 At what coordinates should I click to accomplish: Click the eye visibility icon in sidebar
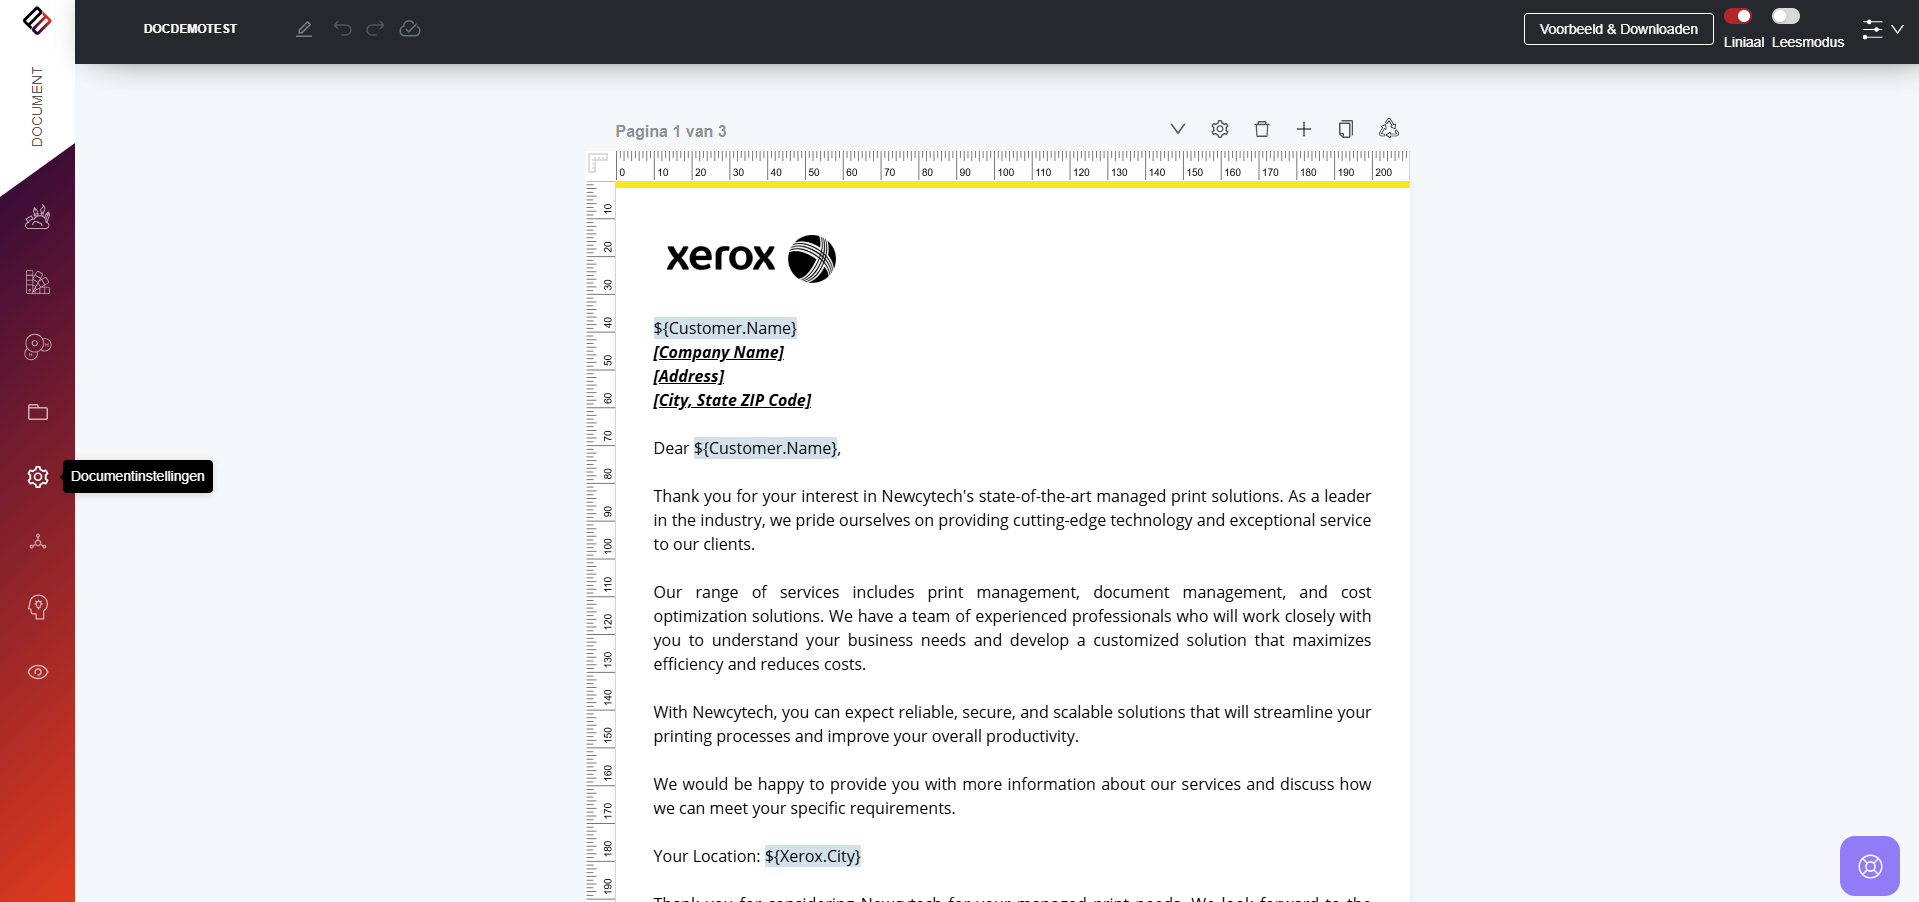38,672
